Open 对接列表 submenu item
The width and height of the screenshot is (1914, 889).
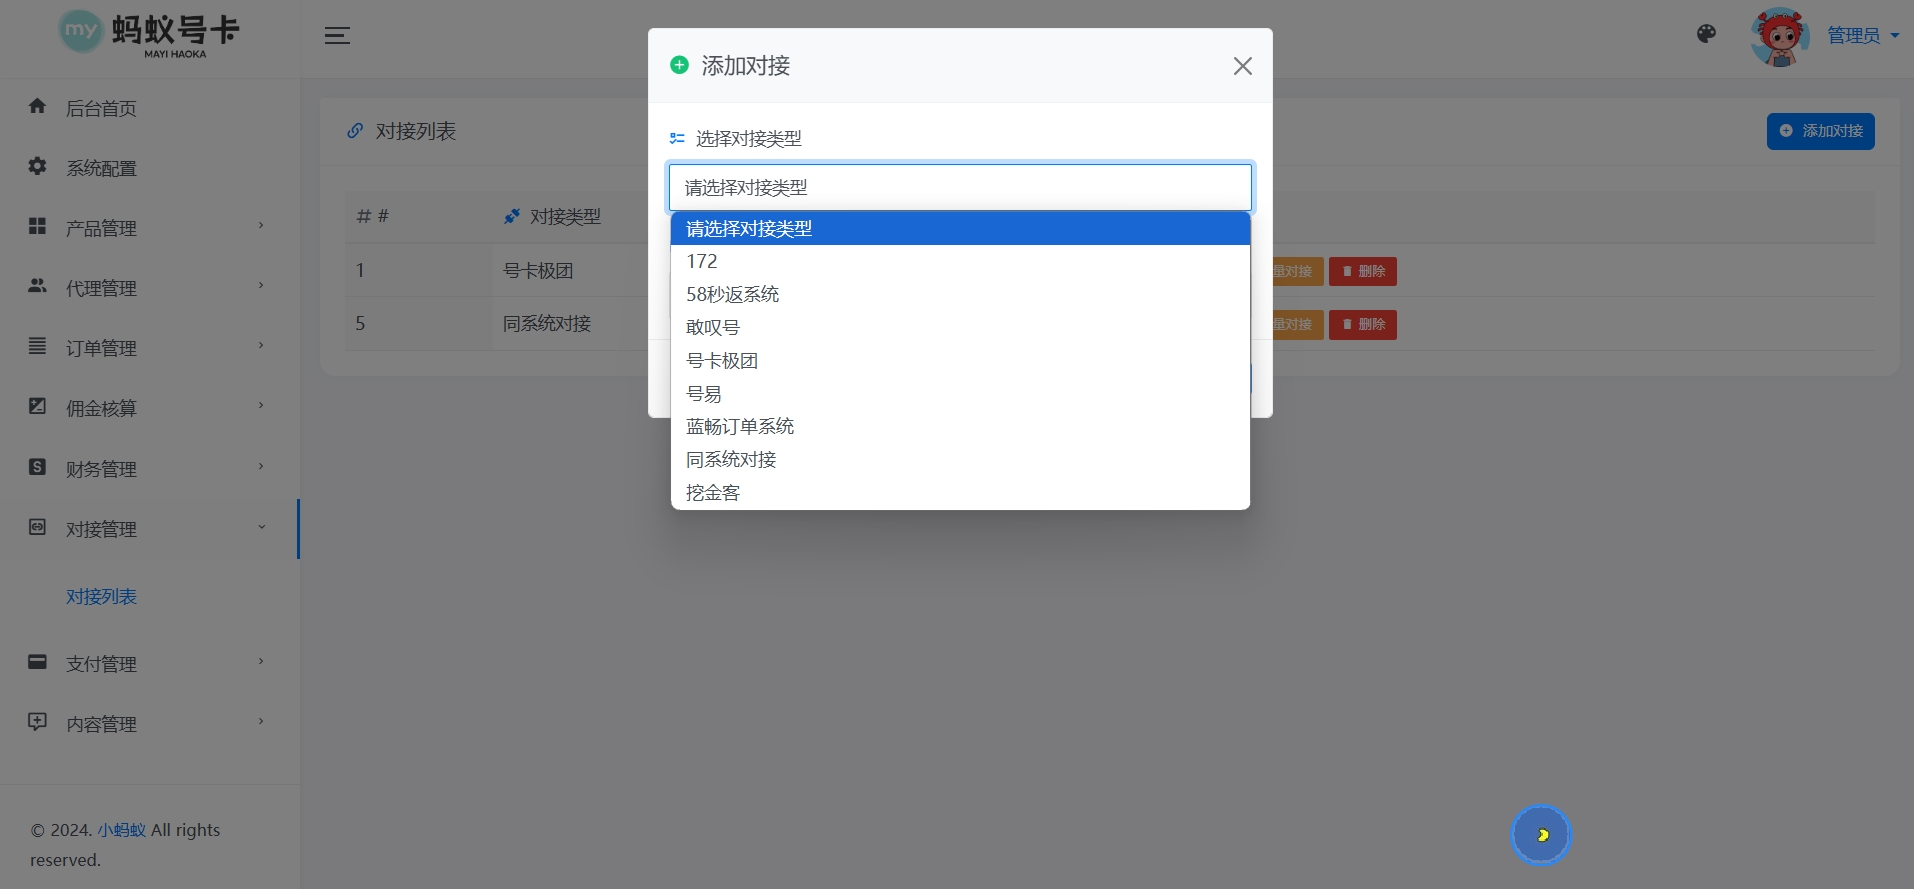click(101, 597)
